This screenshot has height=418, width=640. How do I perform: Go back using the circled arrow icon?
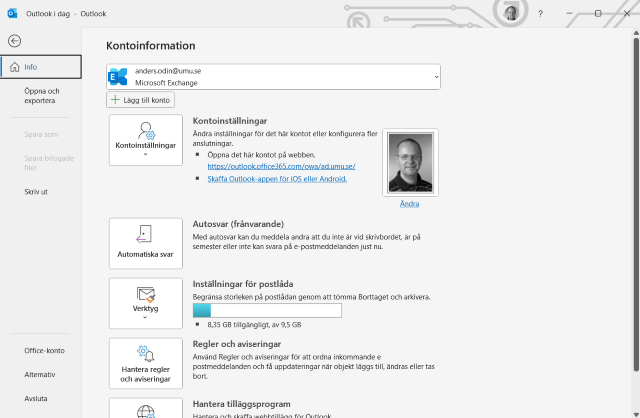(15, 41)
